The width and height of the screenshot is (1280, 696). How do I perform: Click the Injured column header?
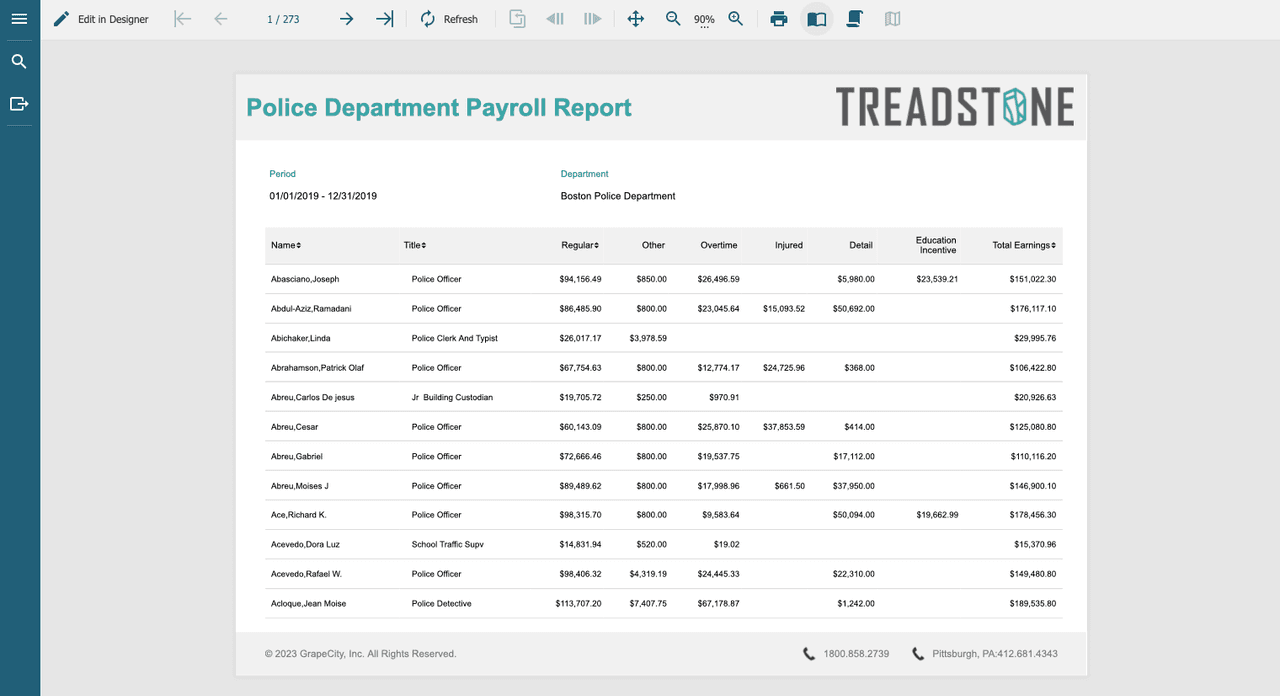789,245
